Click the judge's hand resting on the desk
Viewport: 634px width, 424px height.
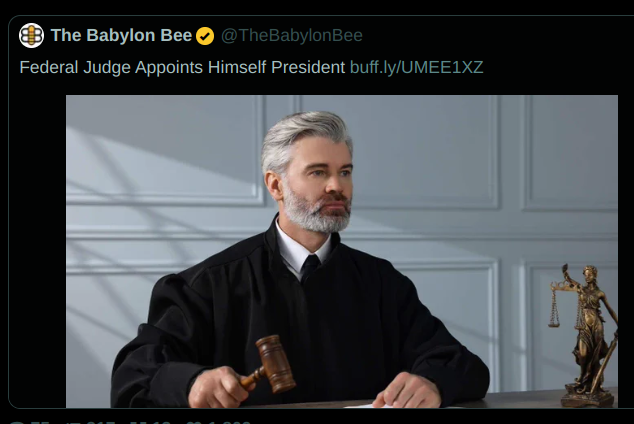coord(406,389)
